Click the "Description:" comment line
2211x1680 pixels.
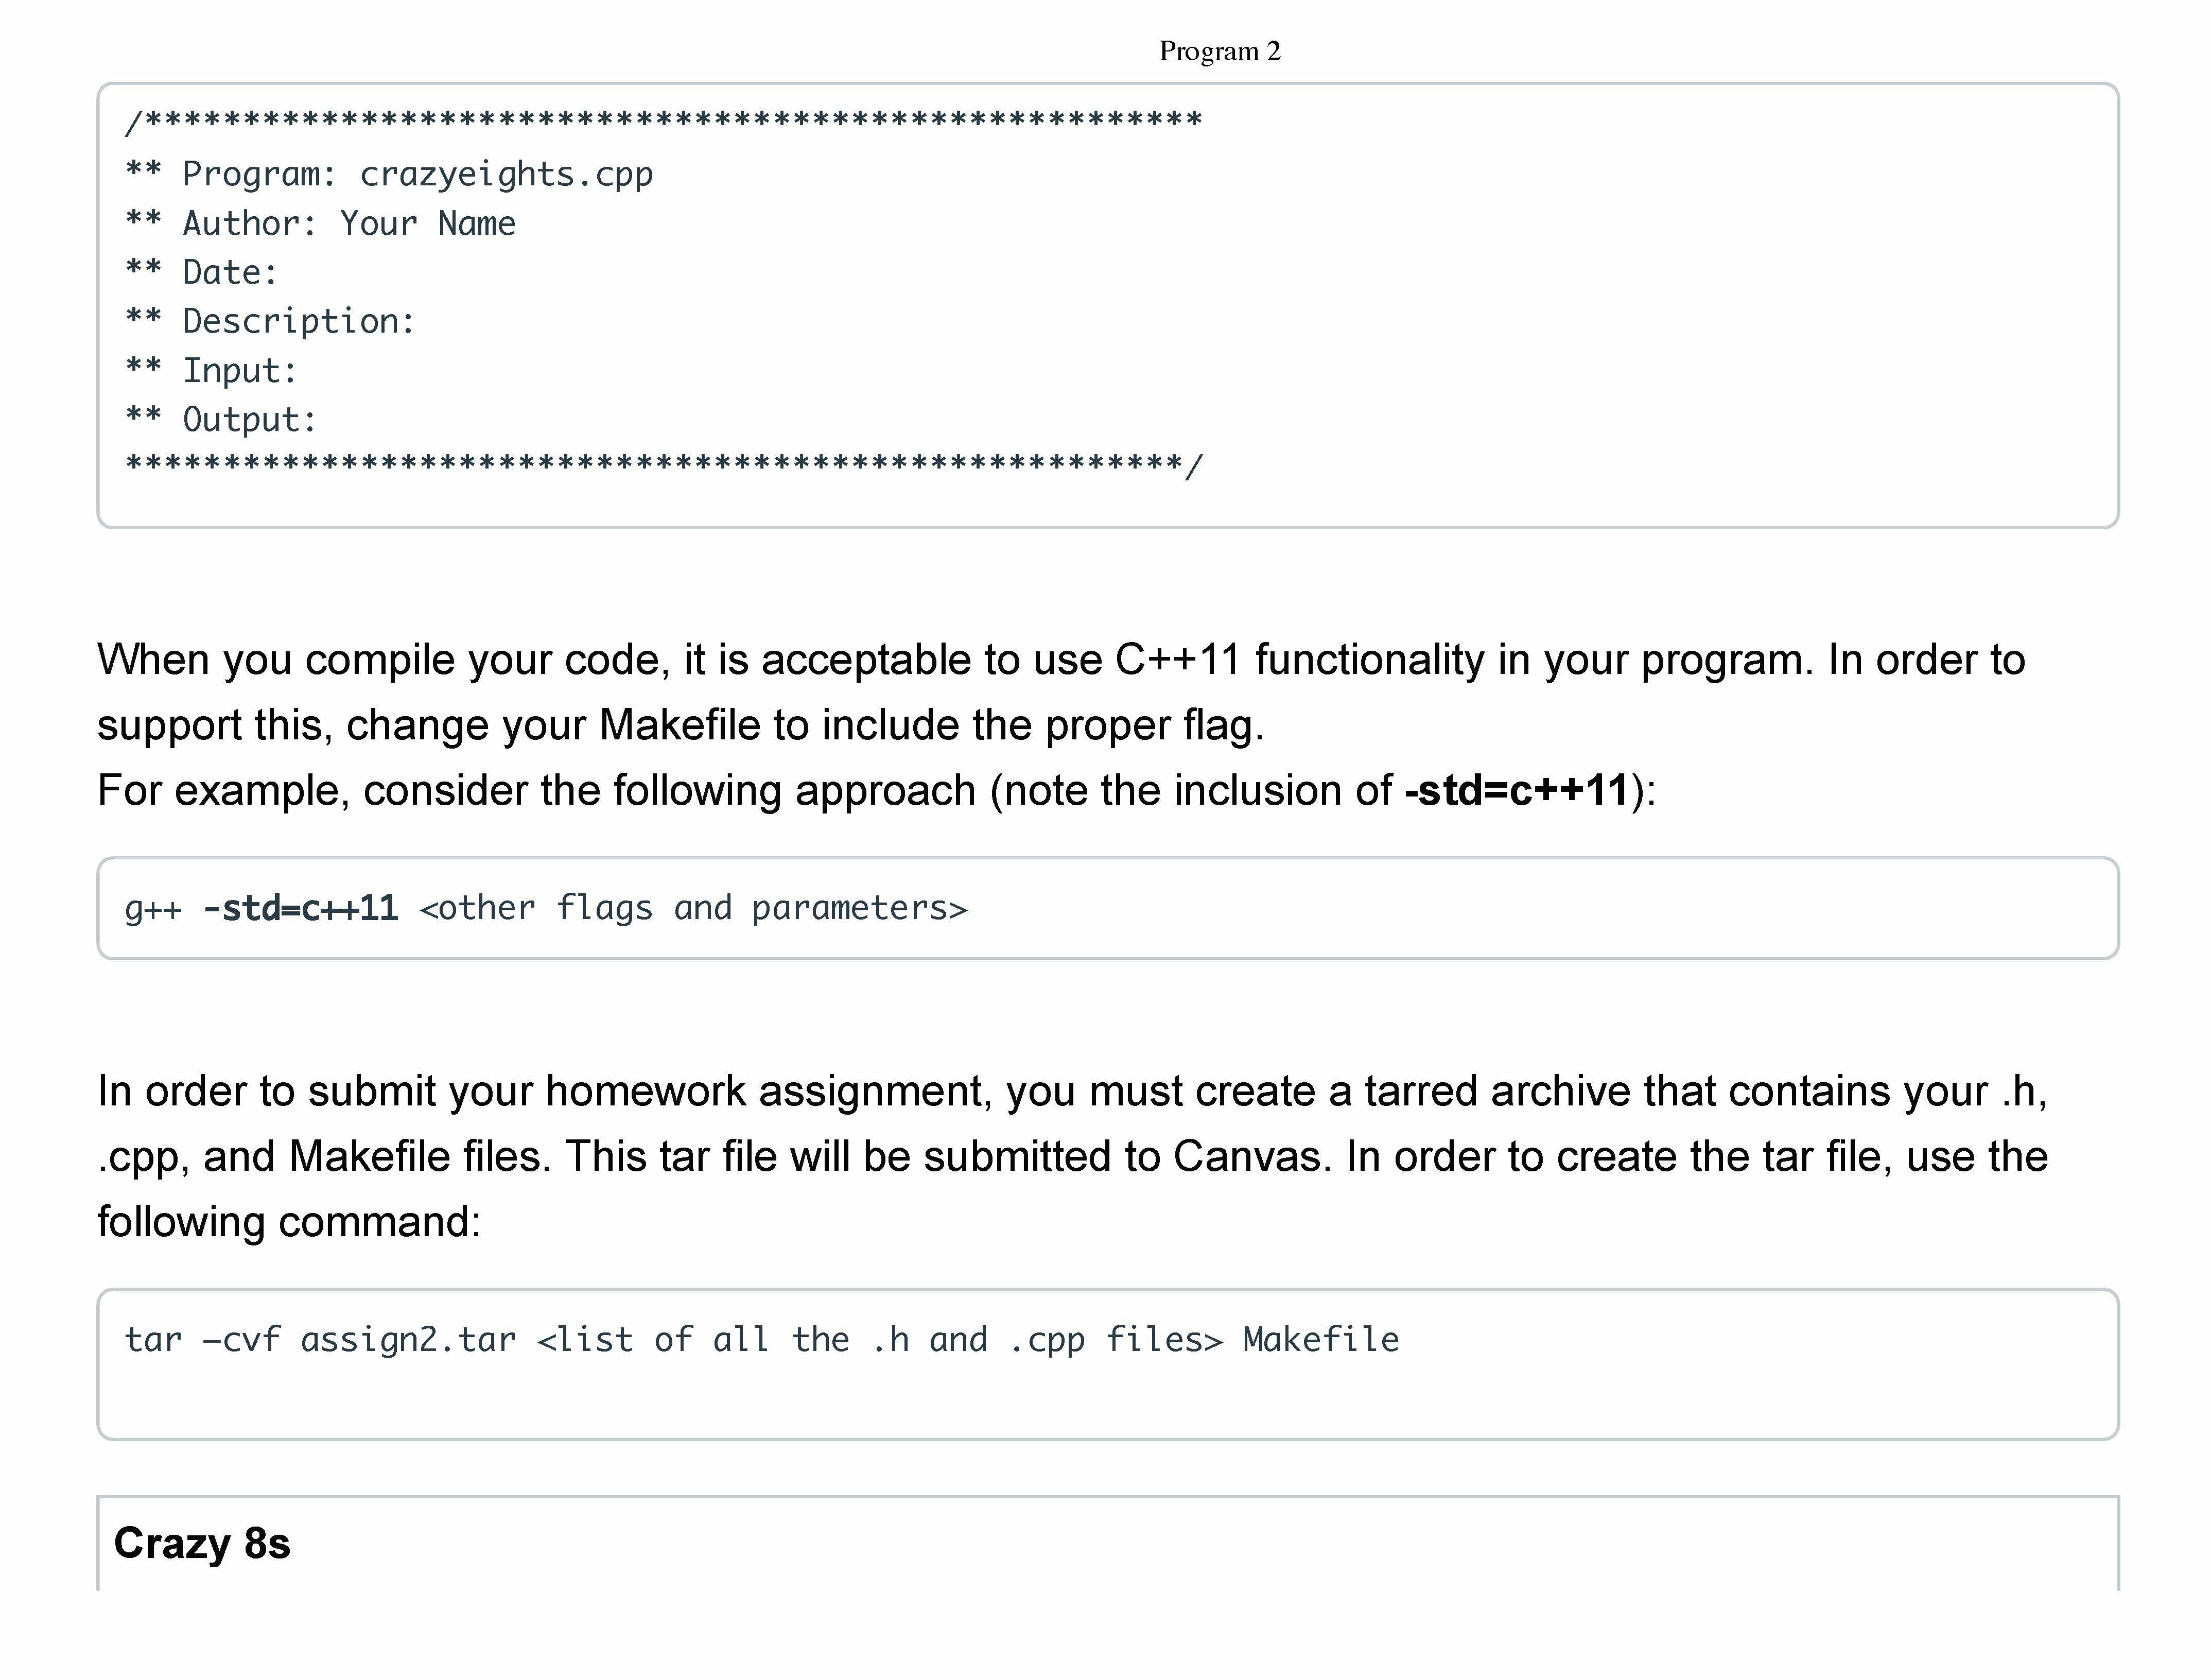pyautogui.click(x=298, y=321)
